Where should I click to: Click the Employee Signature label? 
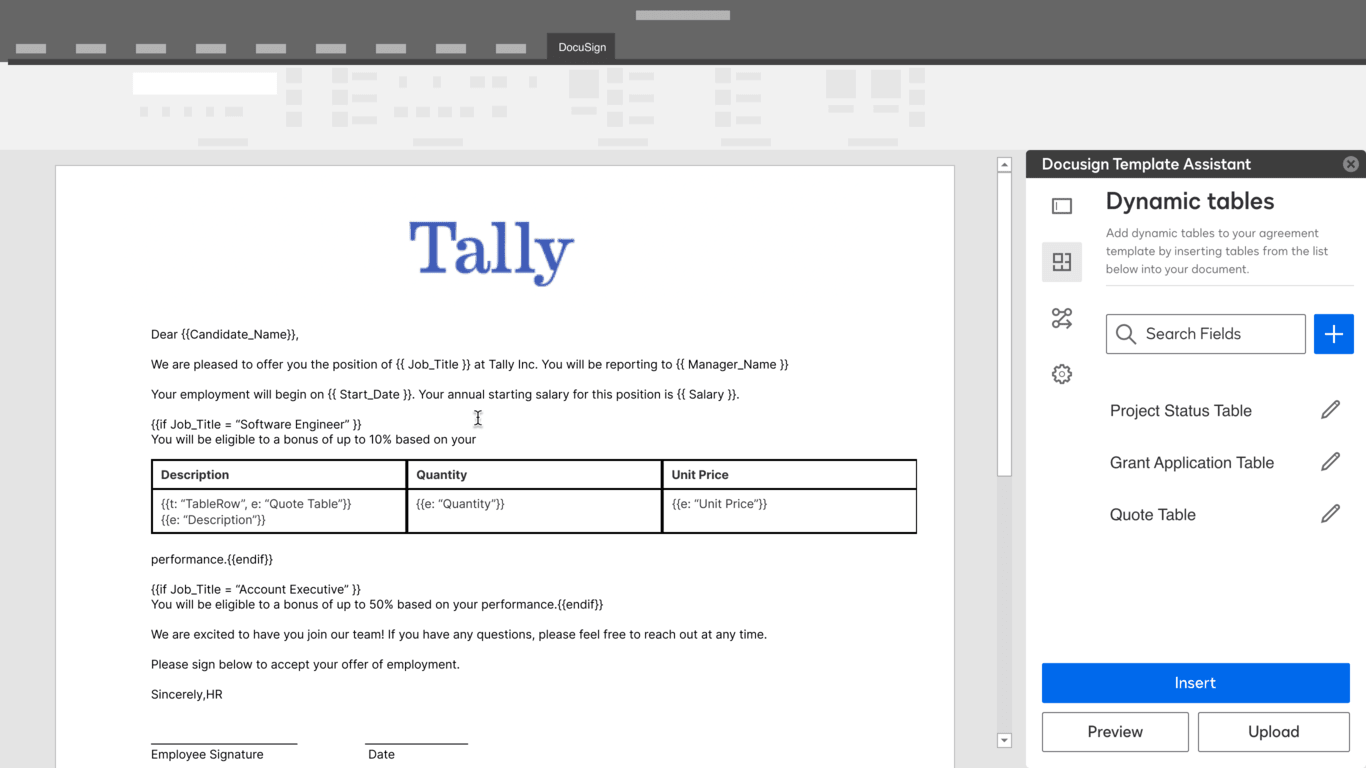207,755
